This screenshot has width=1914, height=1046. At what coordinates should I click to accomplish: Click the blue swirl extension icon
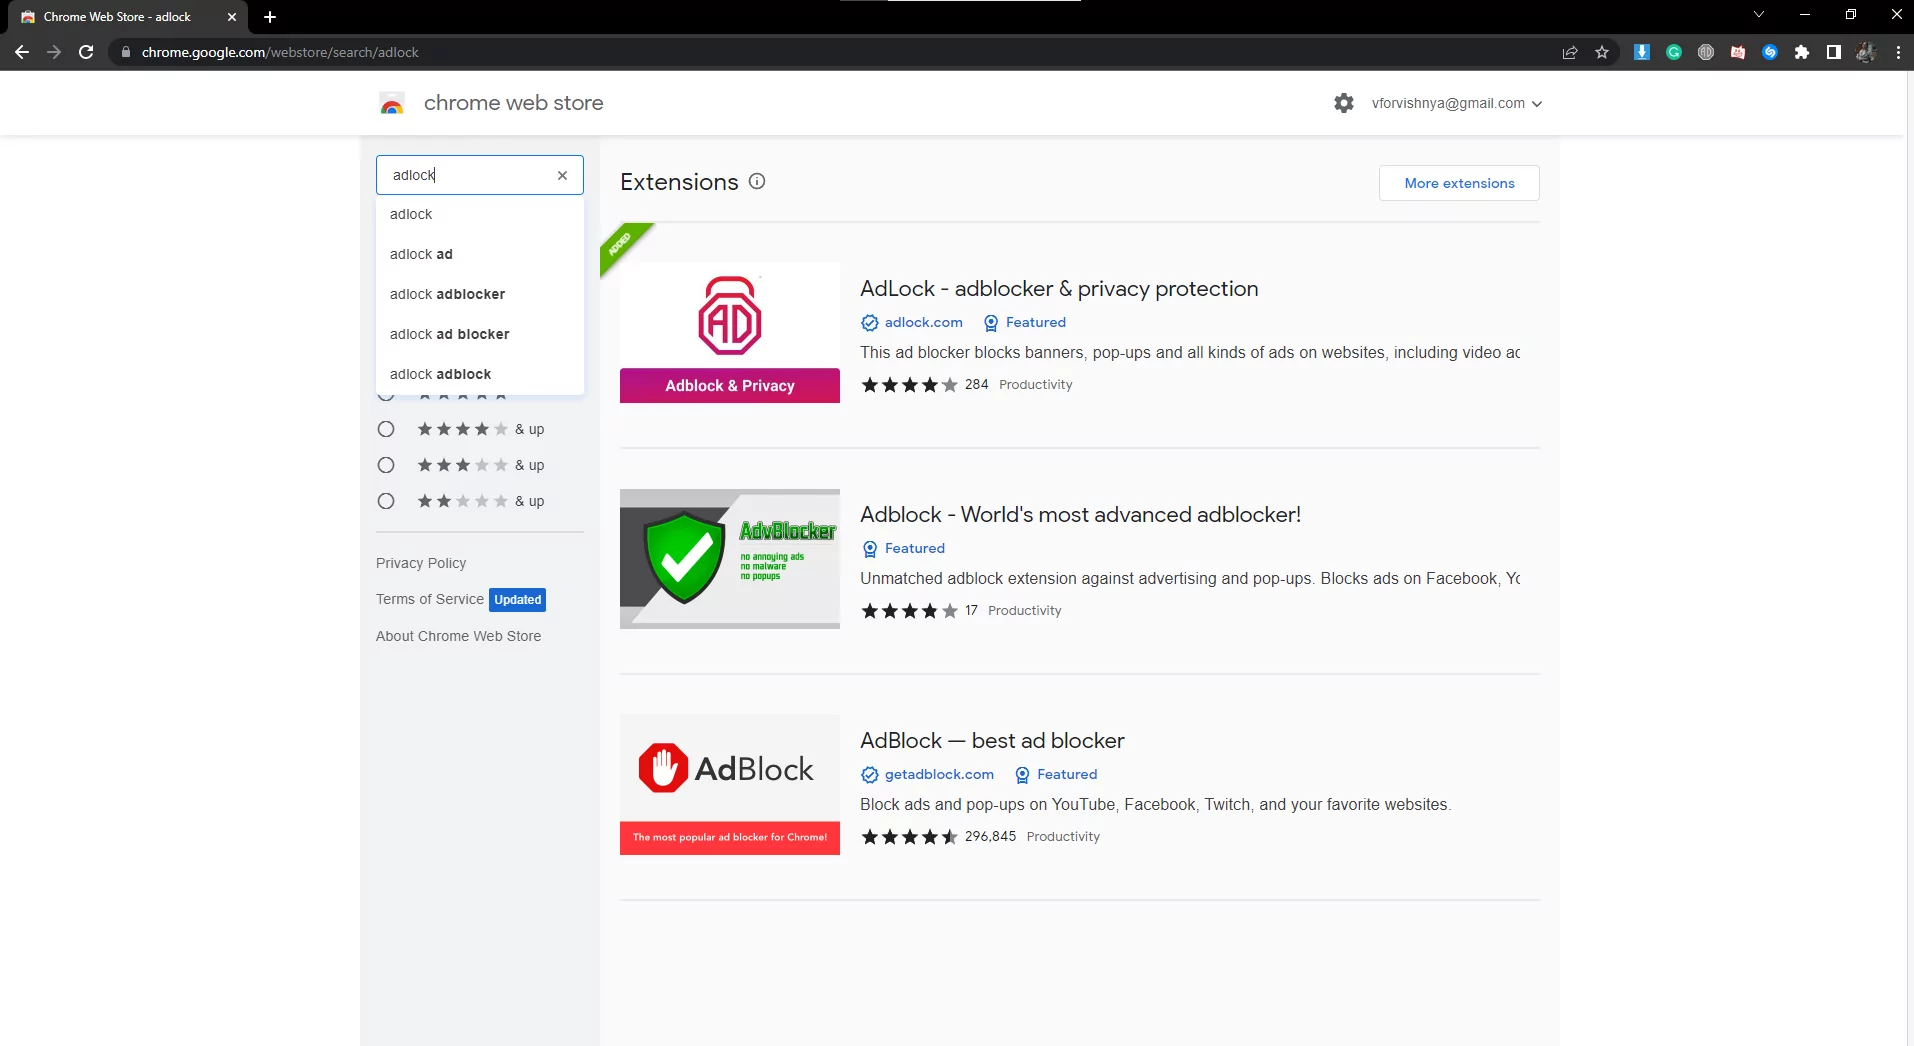click(1770, 52)
